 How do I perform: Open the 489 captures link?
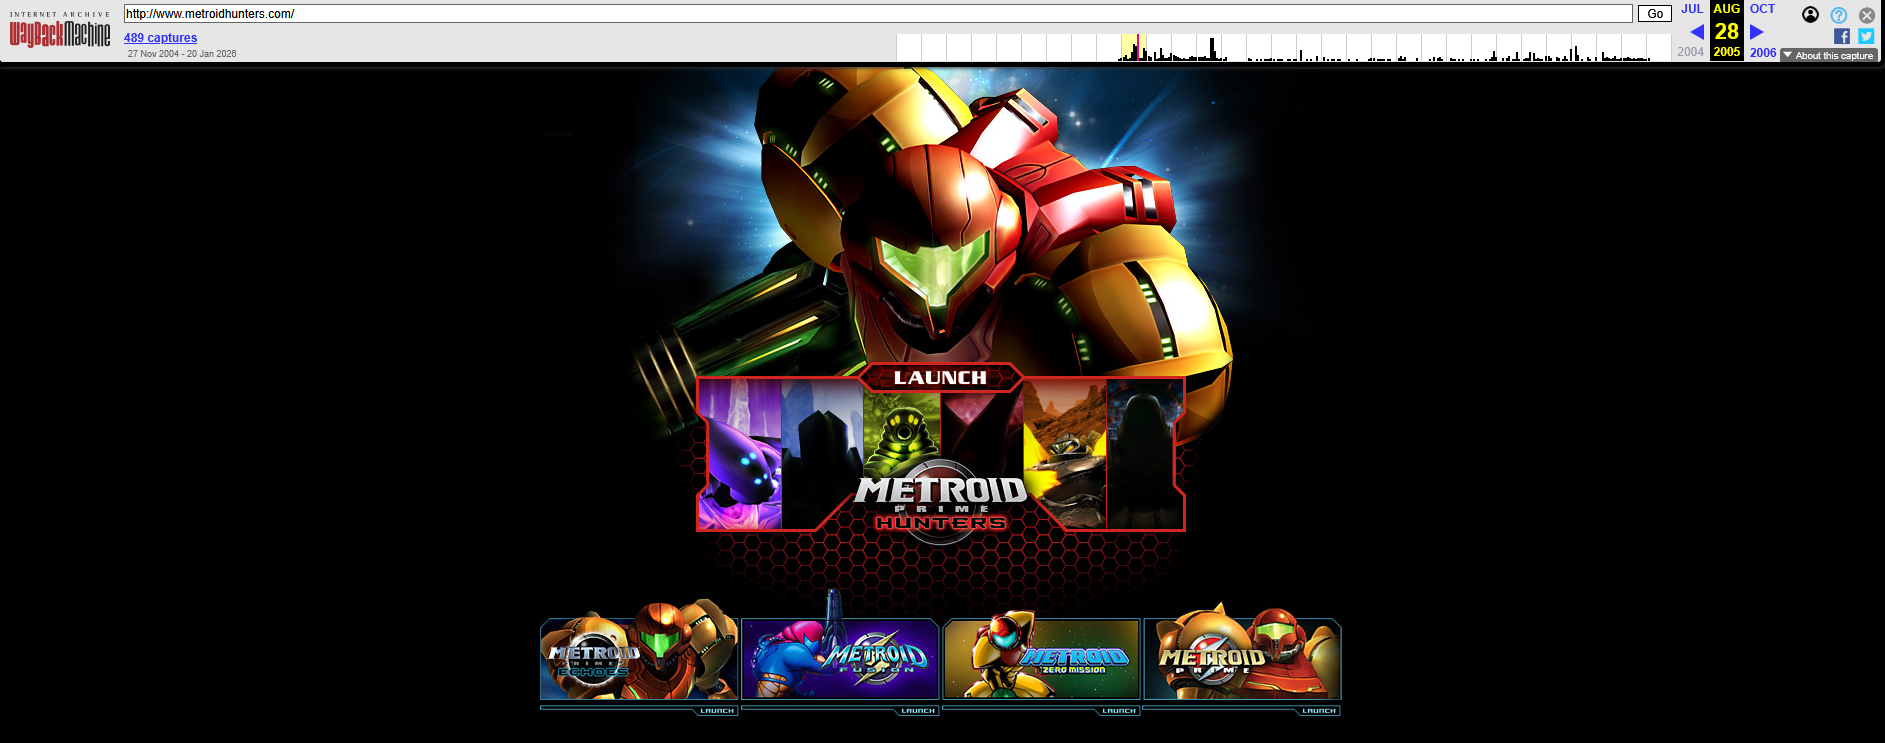click(160, 38)
